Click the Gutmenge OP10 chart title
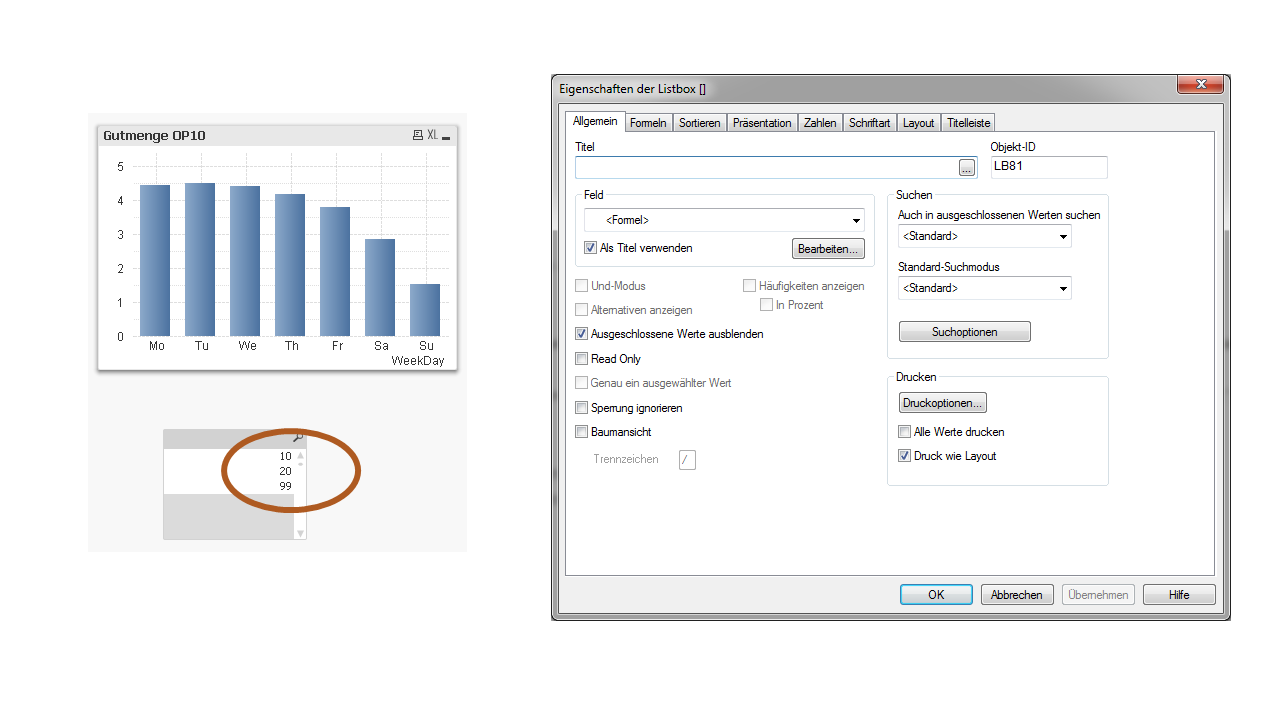 click(155, 135)
